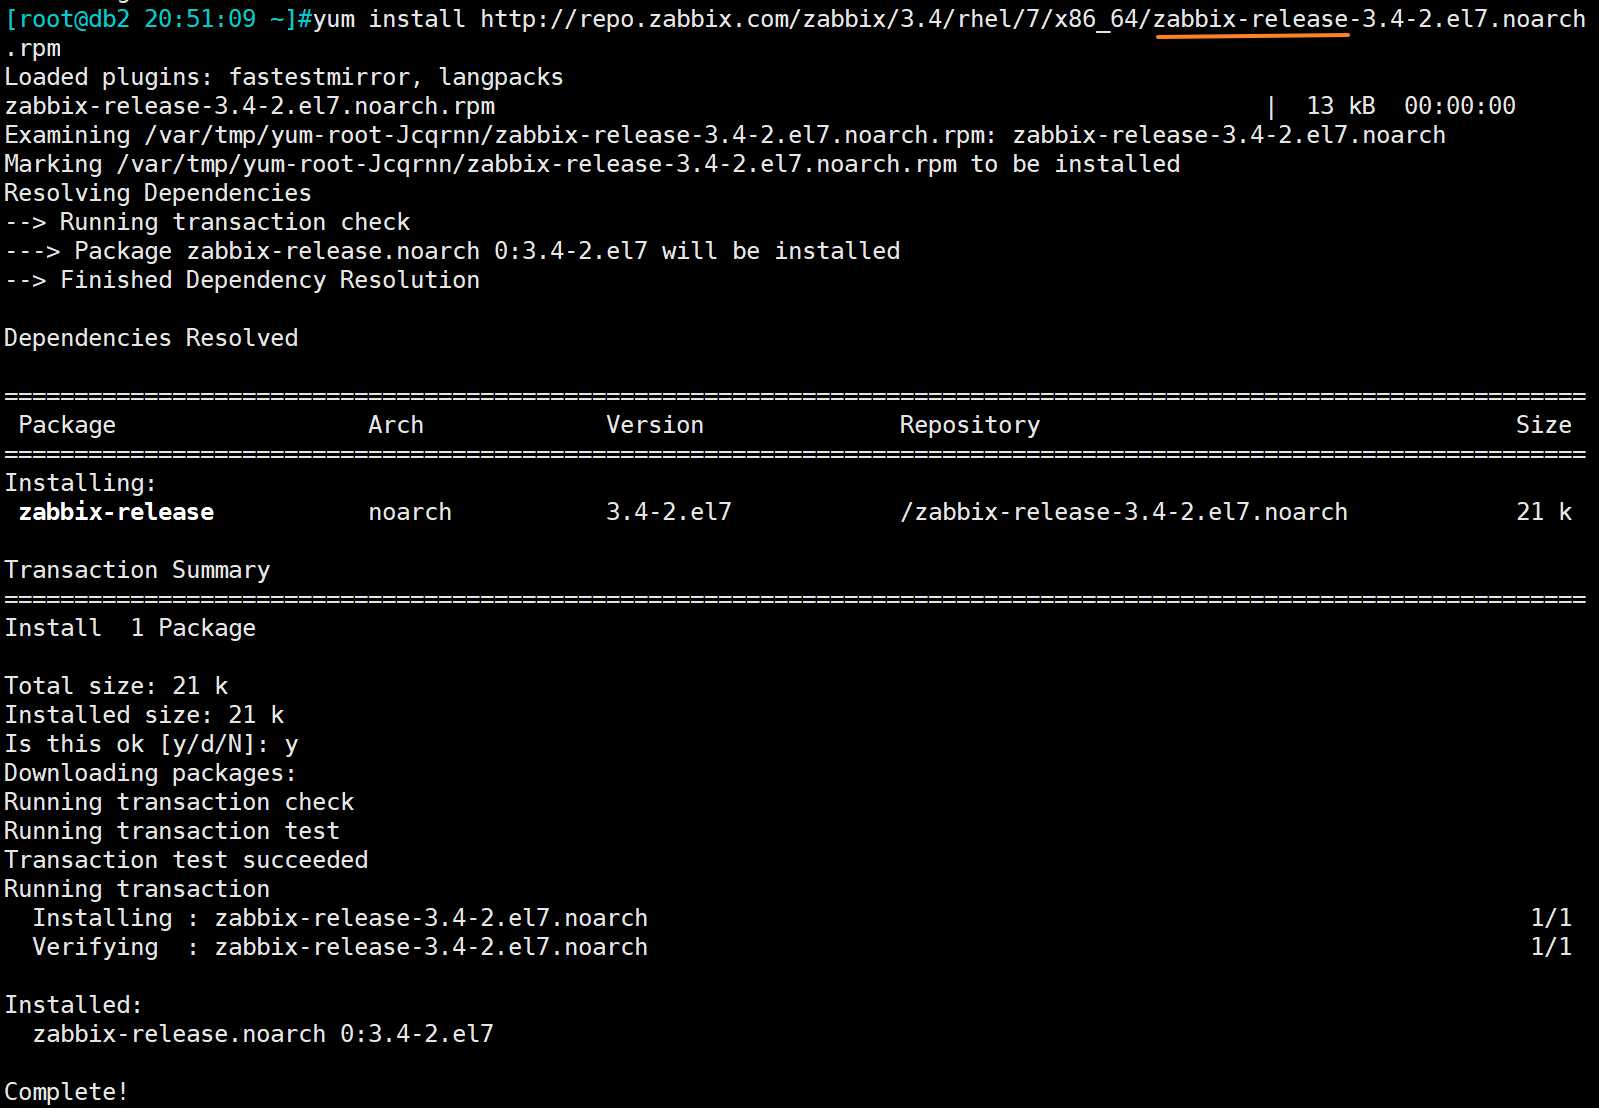The height and width of the screenshot is (1108, 1599).
Task: Click the unindented 'Running transaction check' line
Action: (179, 802)
